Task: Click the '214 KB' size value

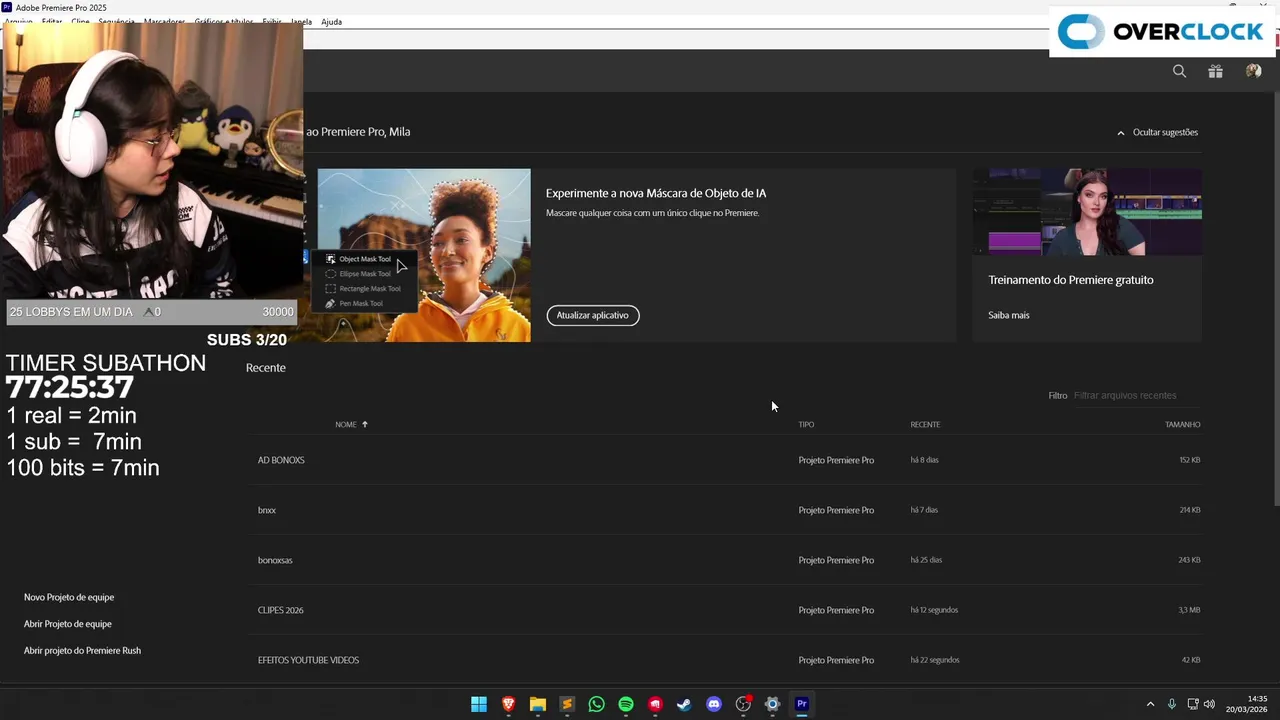Action: 1189,510
